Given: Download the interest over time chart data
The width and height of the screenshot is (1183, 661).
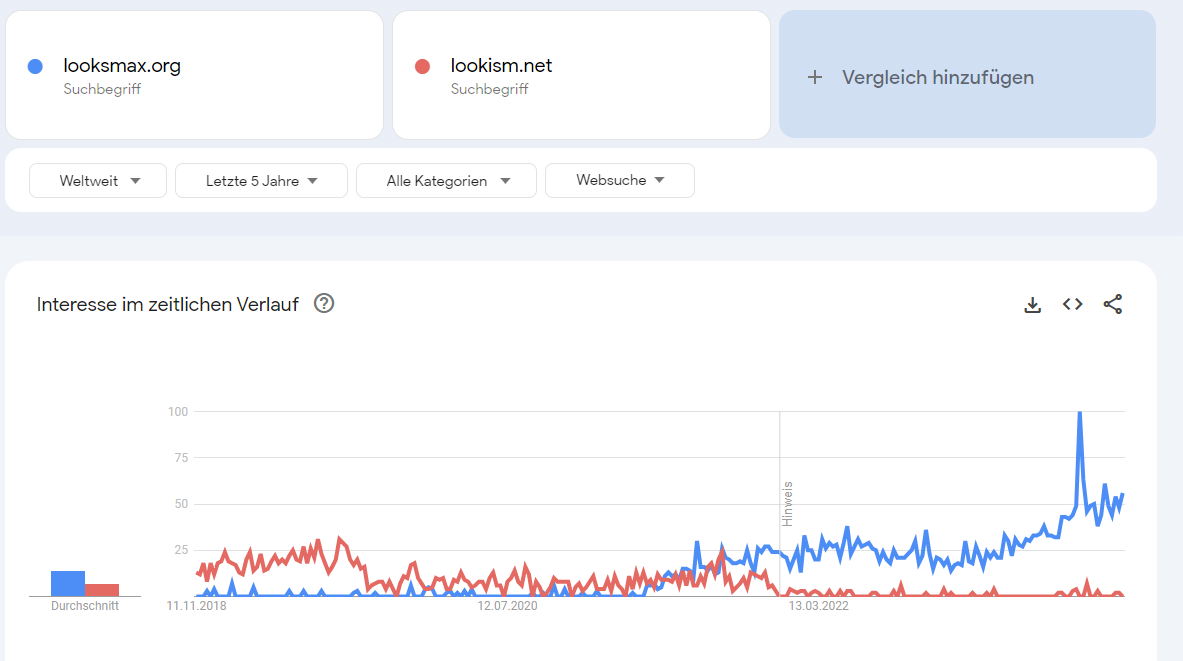Looking at the screenshot, I should tap(1032, 305).
